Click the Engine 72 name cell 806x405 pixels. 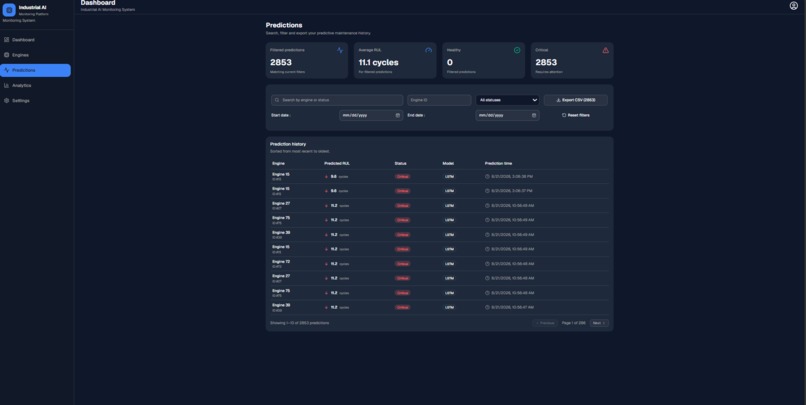pyautogui.click(x=281, y=262)
